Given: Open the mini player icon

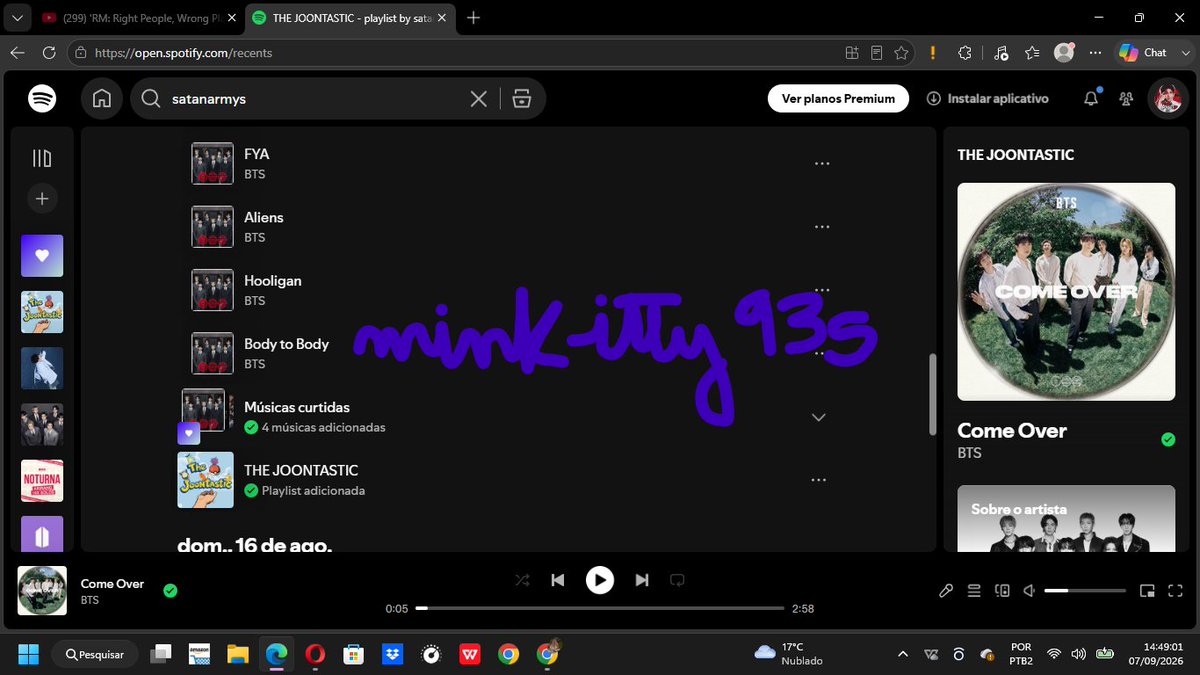Looking at the screenshot, I should point(1147,591).
